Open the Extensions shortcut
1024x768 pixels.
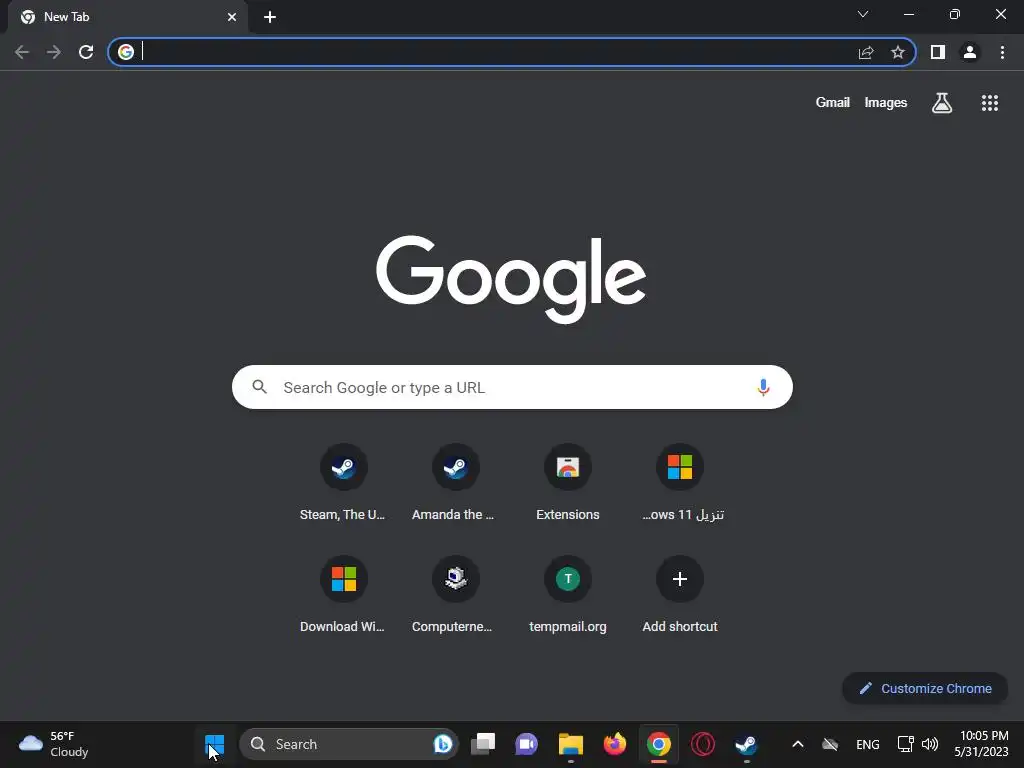pos(568,485)
